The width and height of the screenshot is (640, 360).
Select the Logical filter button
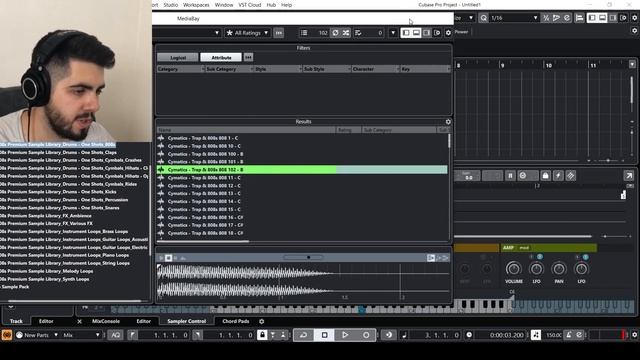click(178, 58)
